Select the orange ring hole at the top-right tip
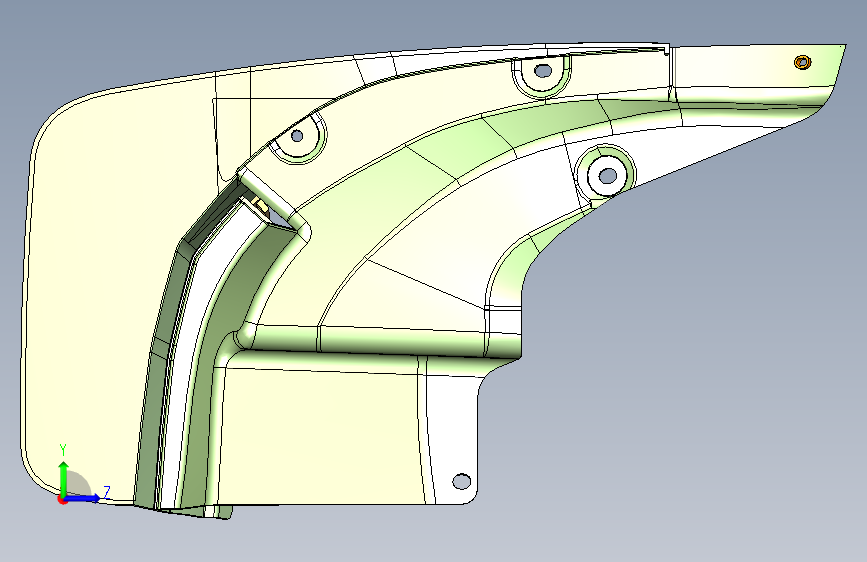The height and width of the screenshot is (562, 867). click(802, 62)
